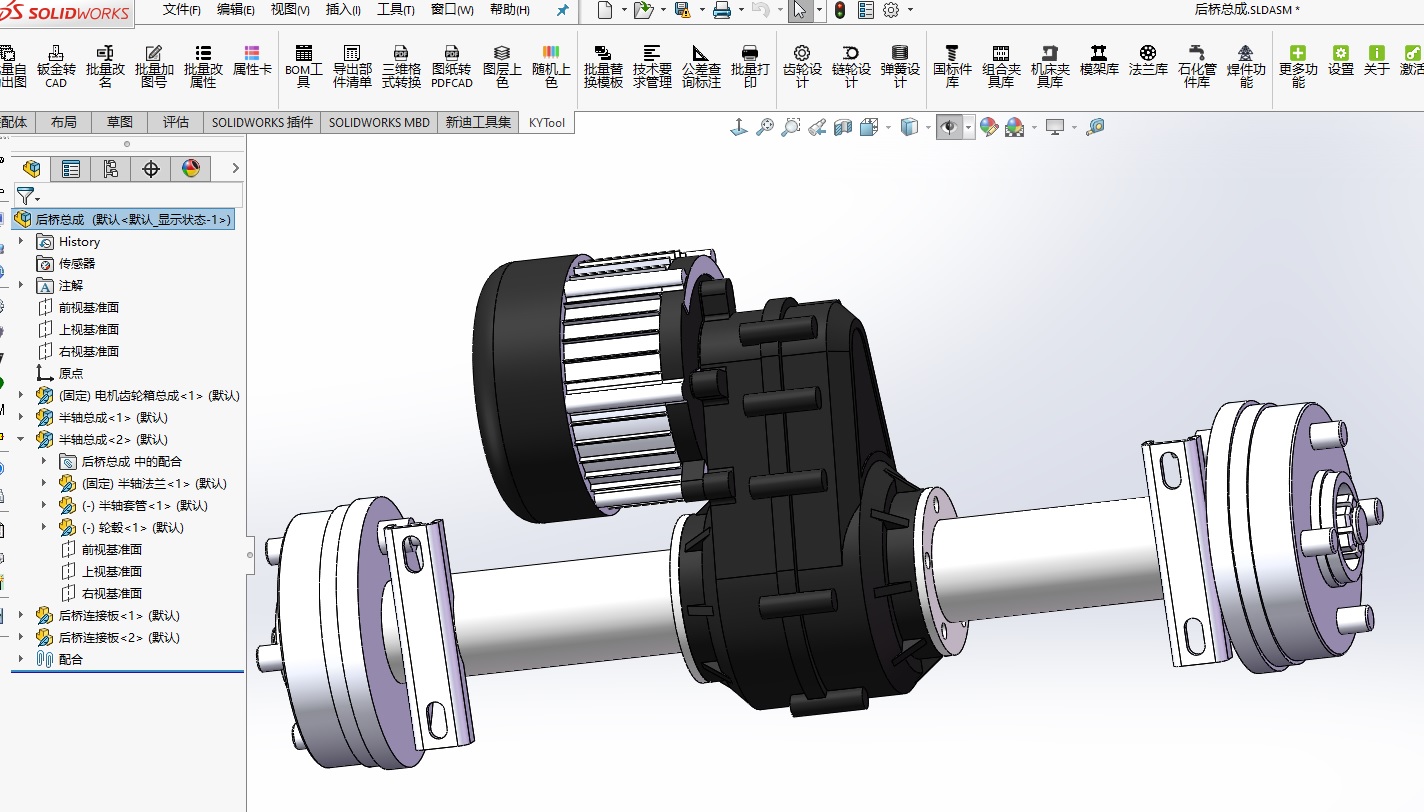This screenshot has height=812, width=1424.
Task: Click 导出部件清单 export parts list
Action: [352, 66]
